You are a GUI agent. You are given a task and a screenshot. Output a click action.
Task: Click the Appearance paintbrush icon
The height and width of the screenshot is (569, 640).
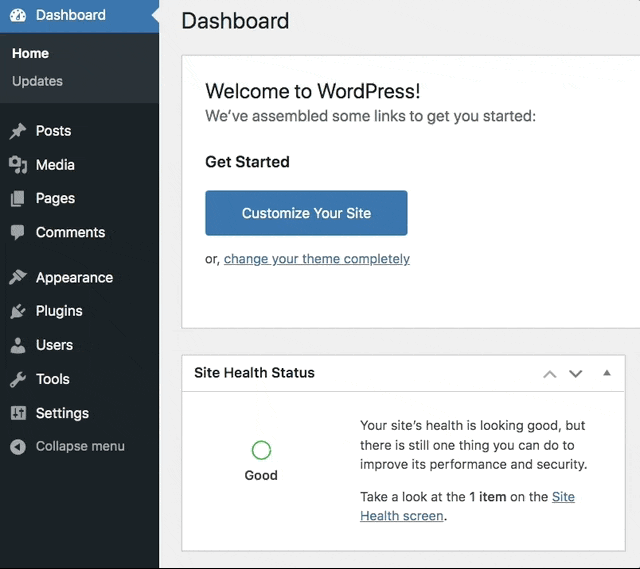pyautogui.click(x=18, y=277)
